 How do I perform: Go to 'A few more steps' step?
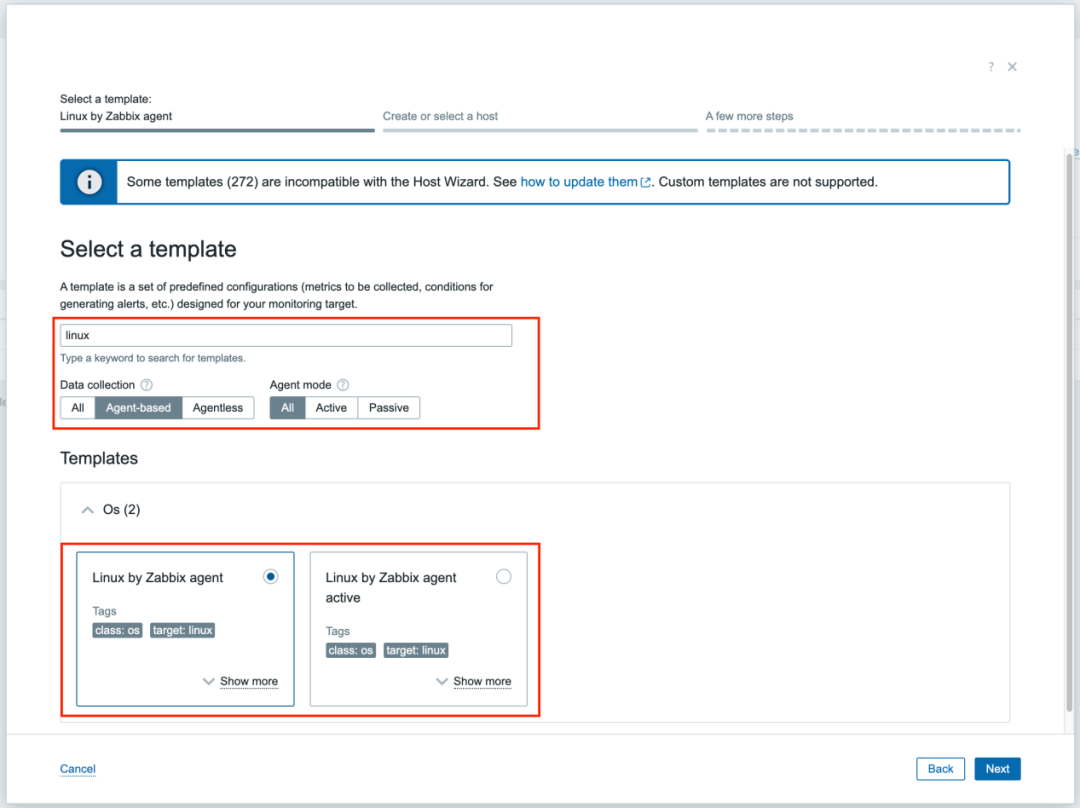tap(862, 120)
